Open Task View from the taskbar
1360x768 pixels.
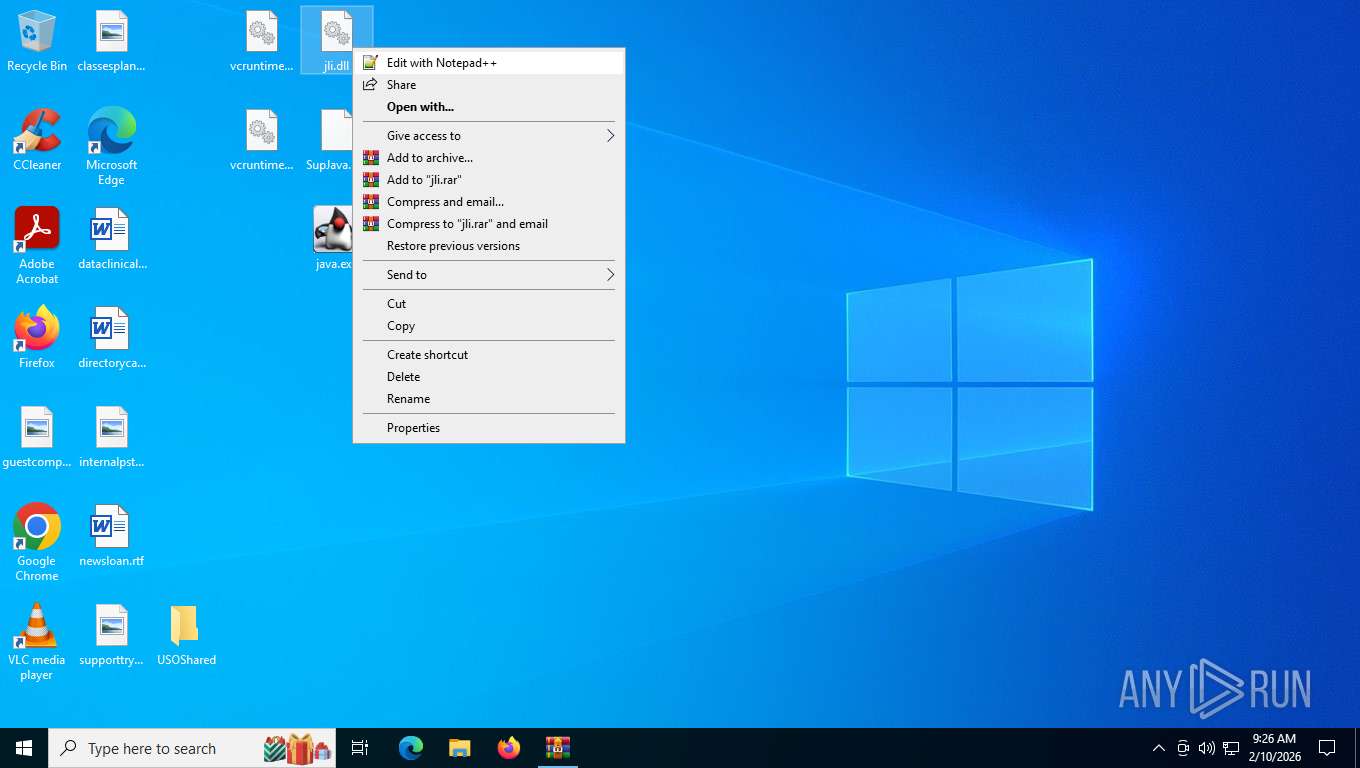tap(360, 748)
